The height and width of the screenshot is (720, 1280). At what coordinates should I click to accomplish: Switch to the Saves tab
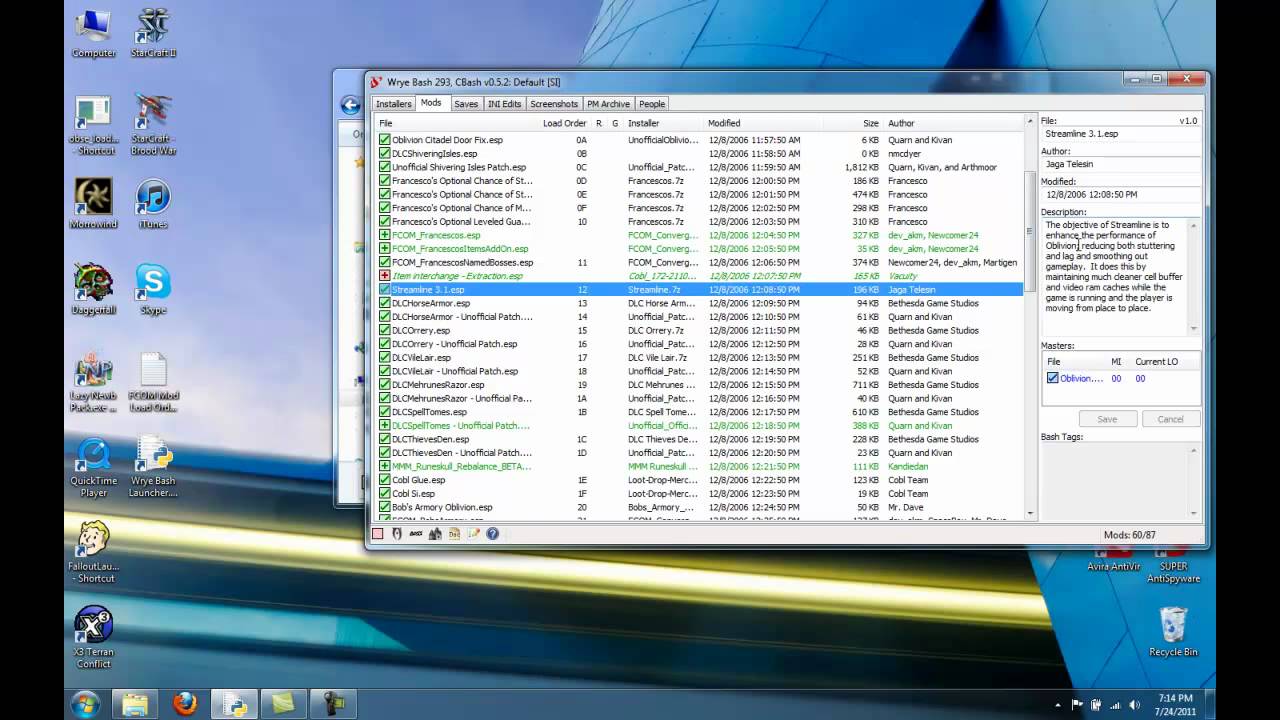pos(466,104)
